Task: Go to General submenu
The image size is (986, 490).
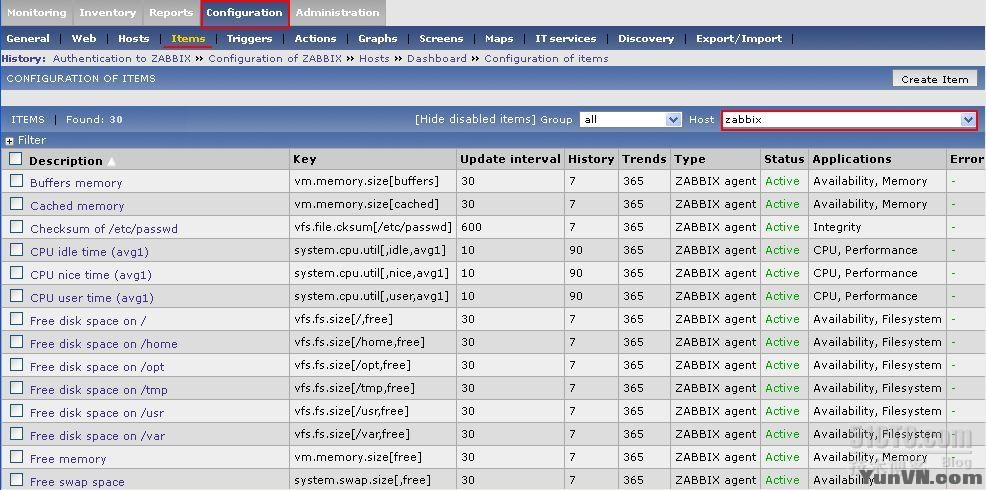Action: 28,38
